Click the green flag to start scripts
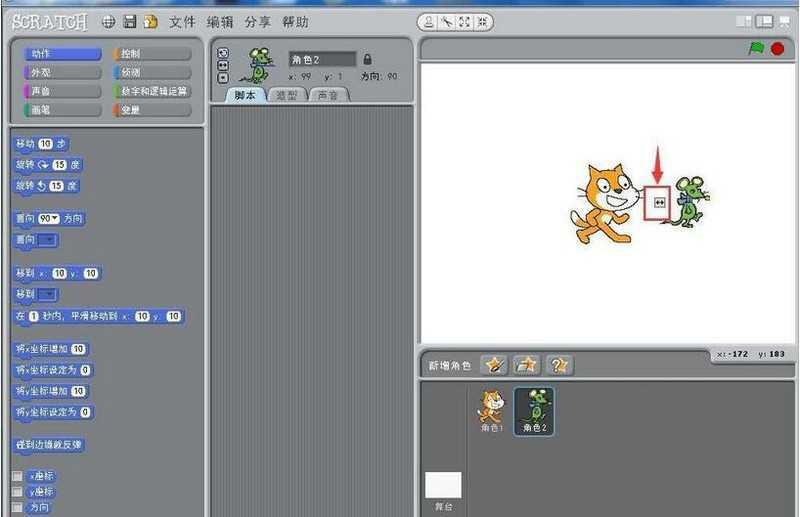 click(756, 48)
